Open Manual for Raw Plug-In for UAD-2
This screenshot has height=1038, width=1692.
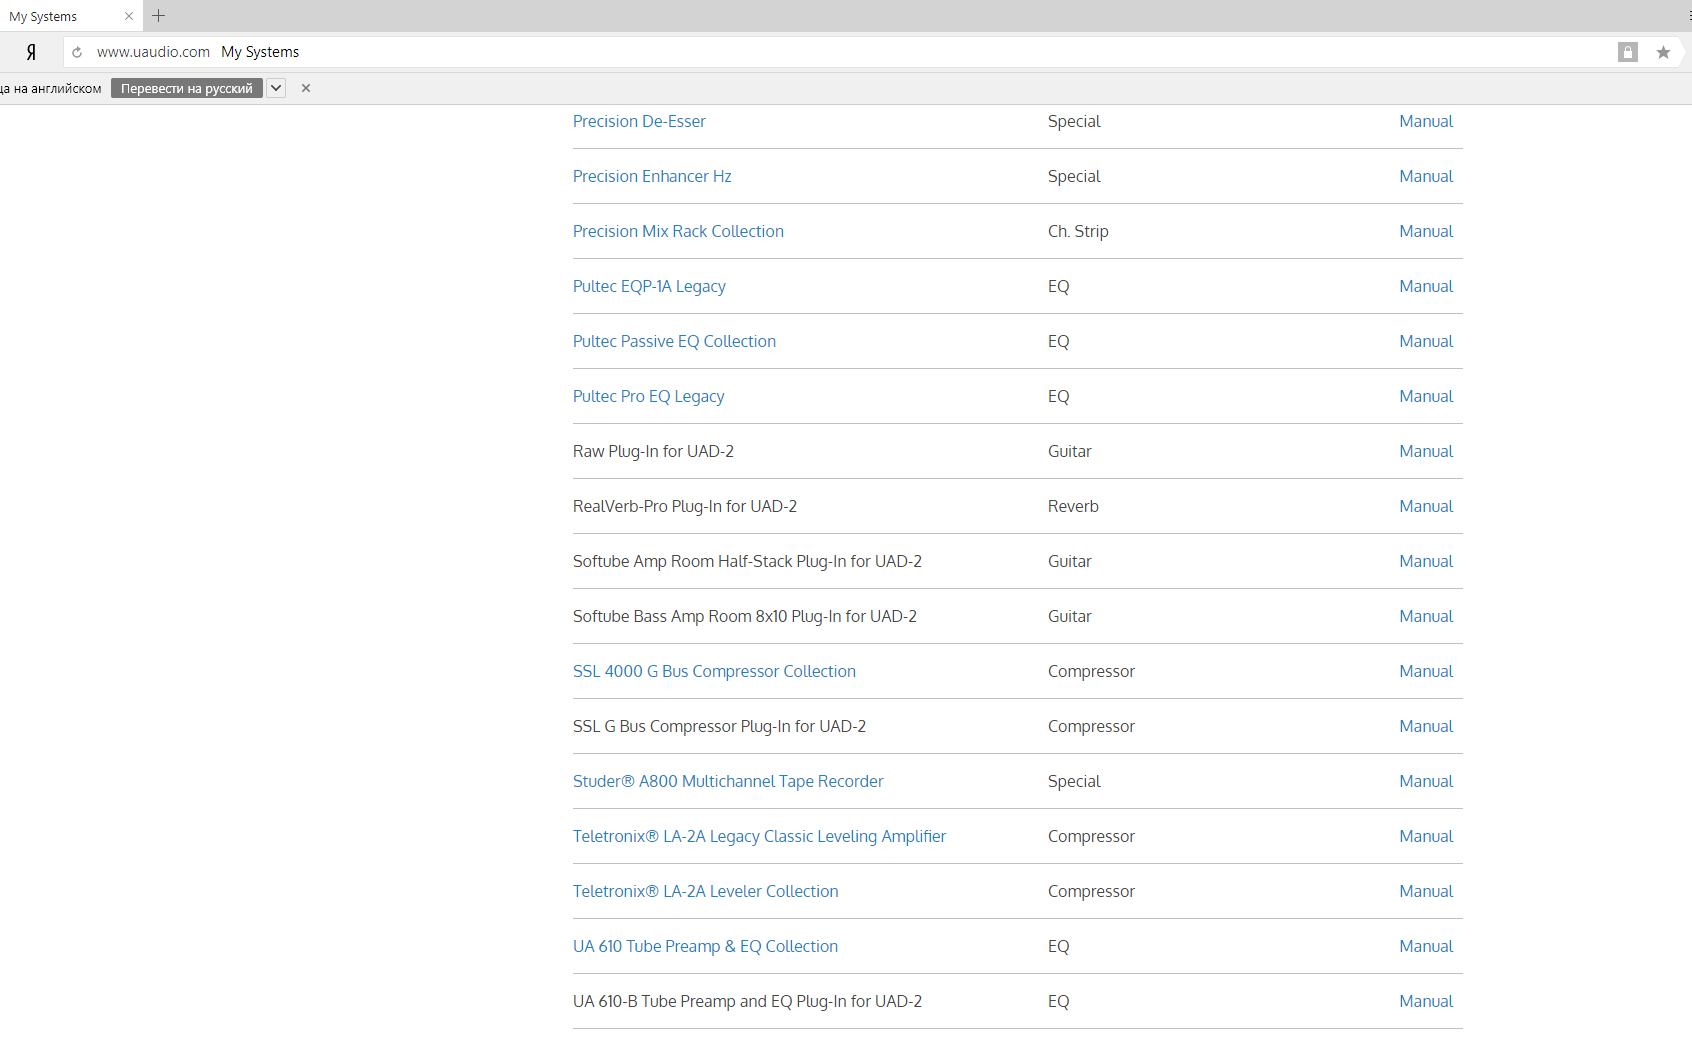point(1425,451)
